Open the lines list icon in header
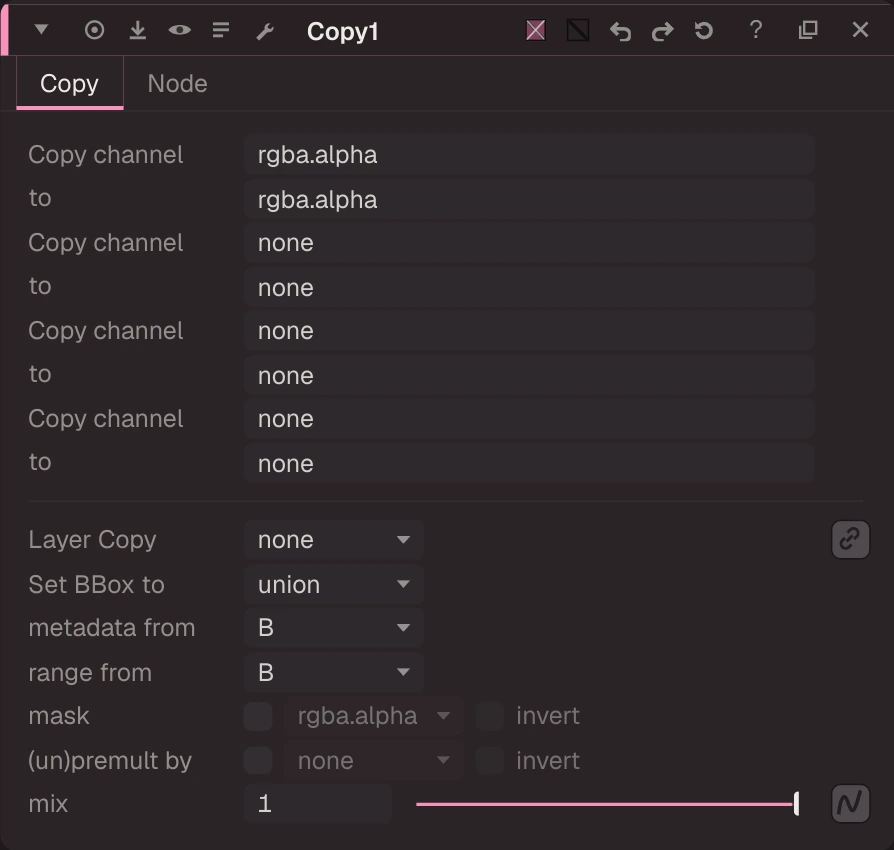The height and width of the screenshot is (850, 894). [221, 30]
